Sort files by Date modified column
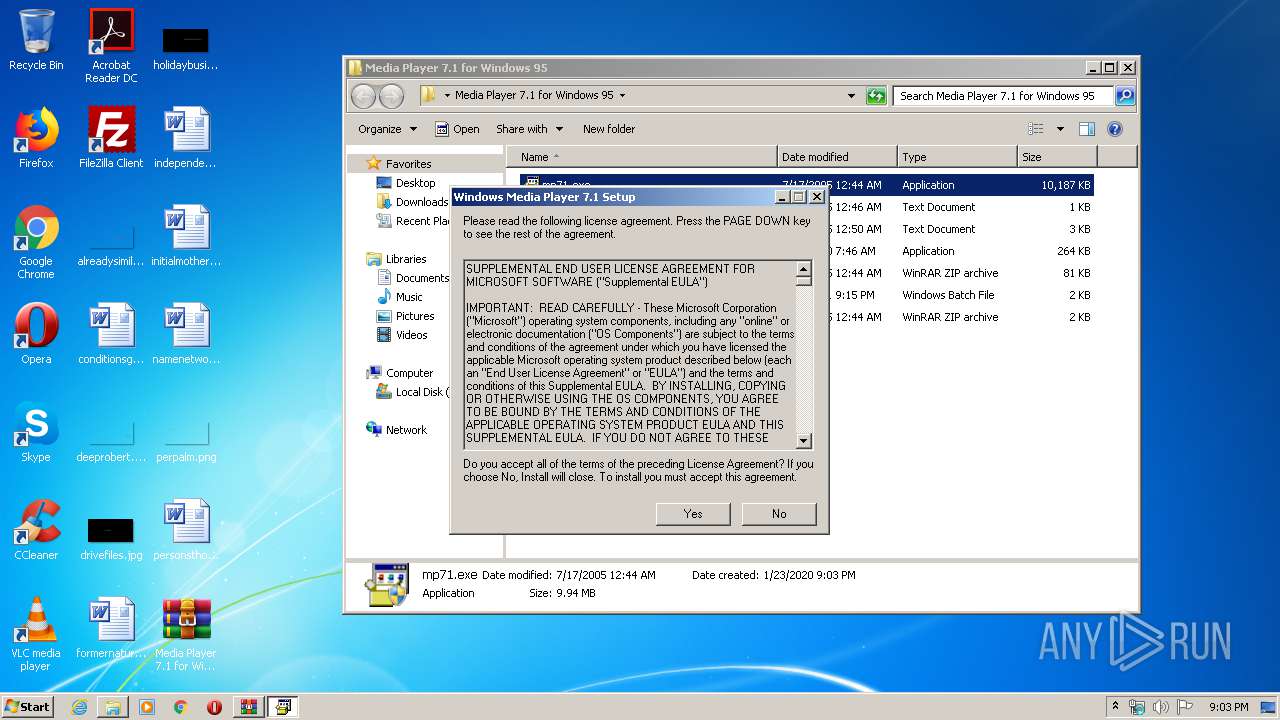 tap(837, 157)
